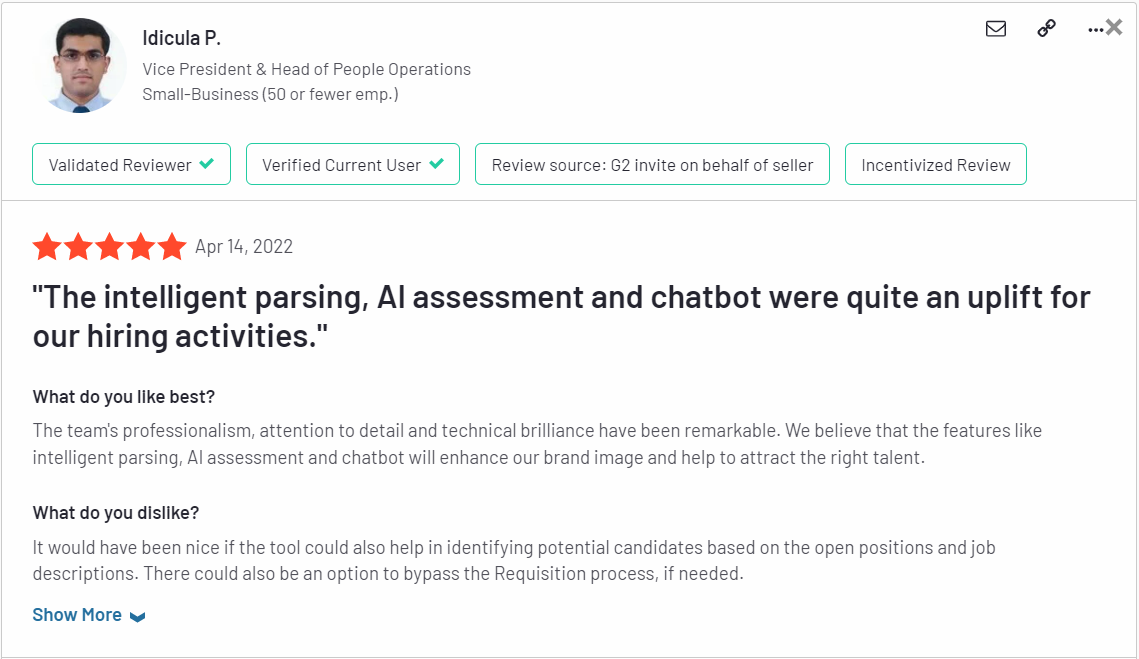
Task: Click the third rating star
Action: point(110,246)
